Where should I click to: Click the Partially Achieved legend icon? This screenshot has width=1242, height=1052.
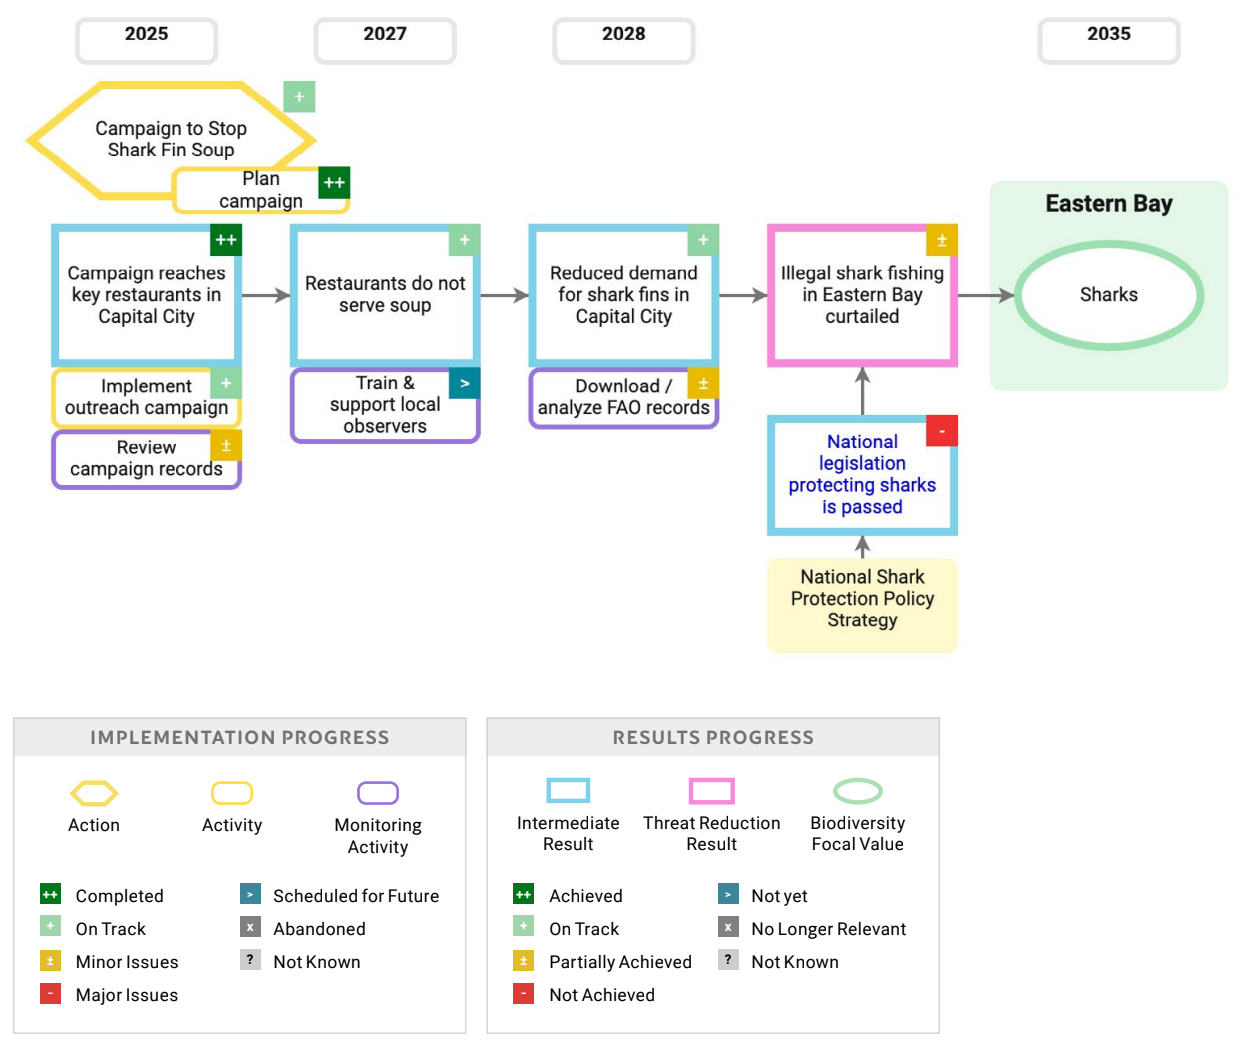click(523, 960)
